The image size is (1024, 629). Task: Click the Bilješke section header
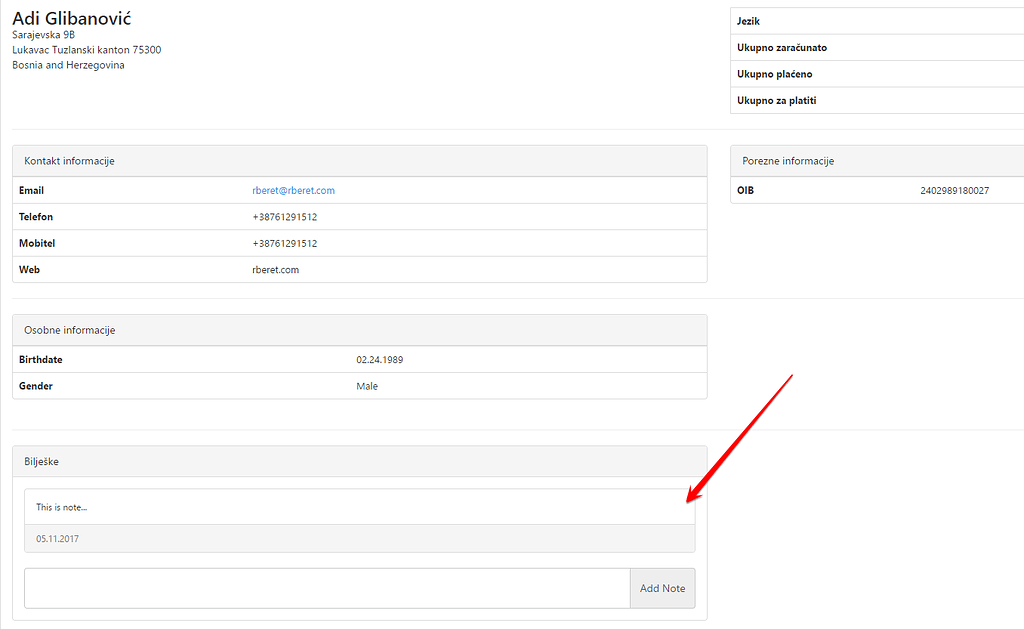41,461
